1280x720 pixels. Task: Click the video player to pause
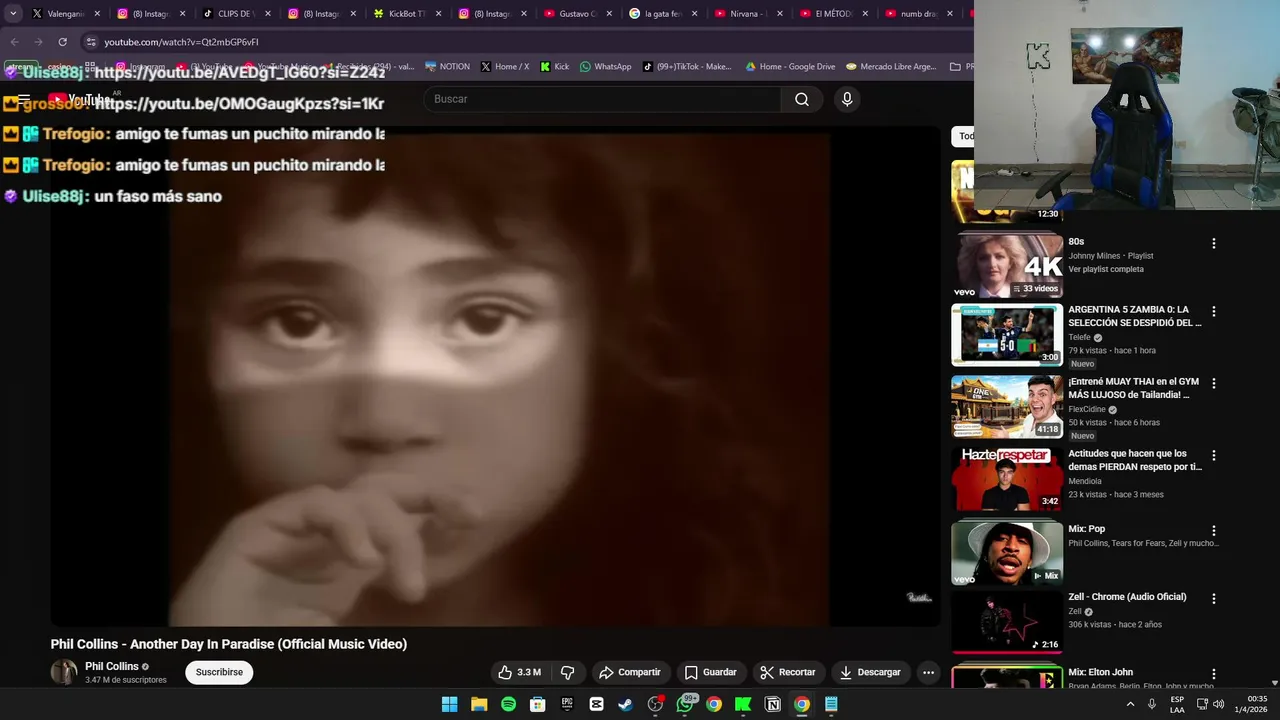(x=495, y=380)
